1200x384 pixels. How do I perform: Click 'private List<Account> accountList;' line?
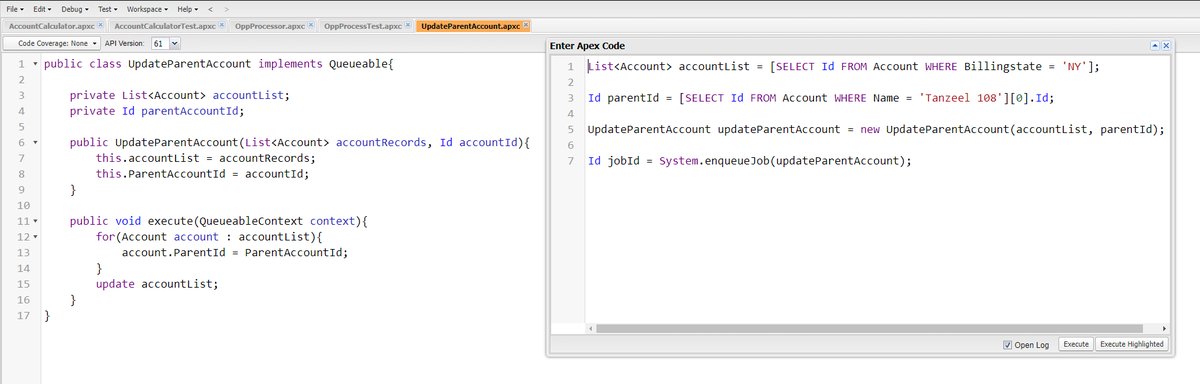click(180, 96)
